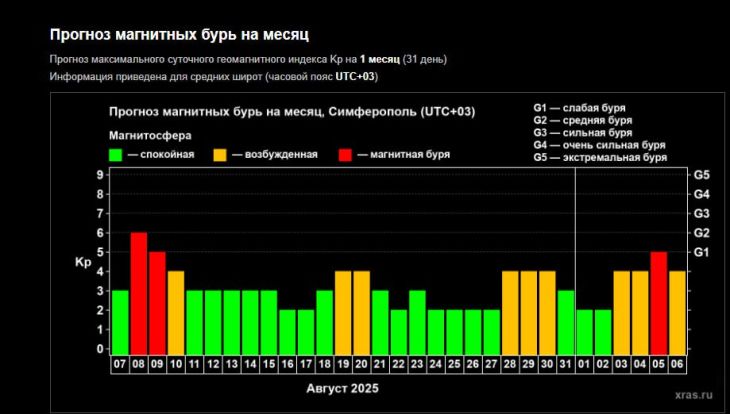Screen dimensions: 730x414
Task: Click date label 16 on the x-axis
Action: click(287, 364)
